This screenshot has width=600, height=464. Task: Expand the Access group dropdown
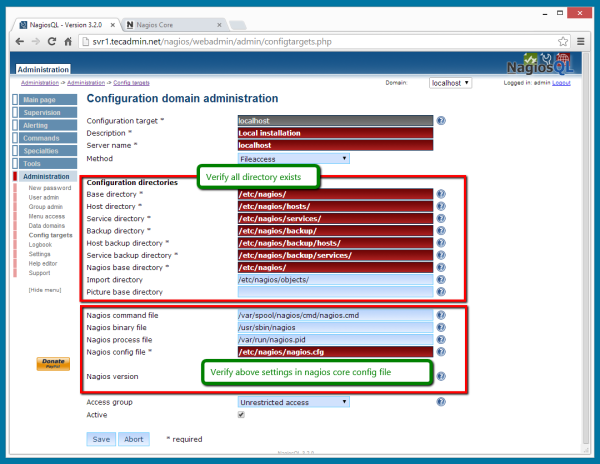pos(293,402)
